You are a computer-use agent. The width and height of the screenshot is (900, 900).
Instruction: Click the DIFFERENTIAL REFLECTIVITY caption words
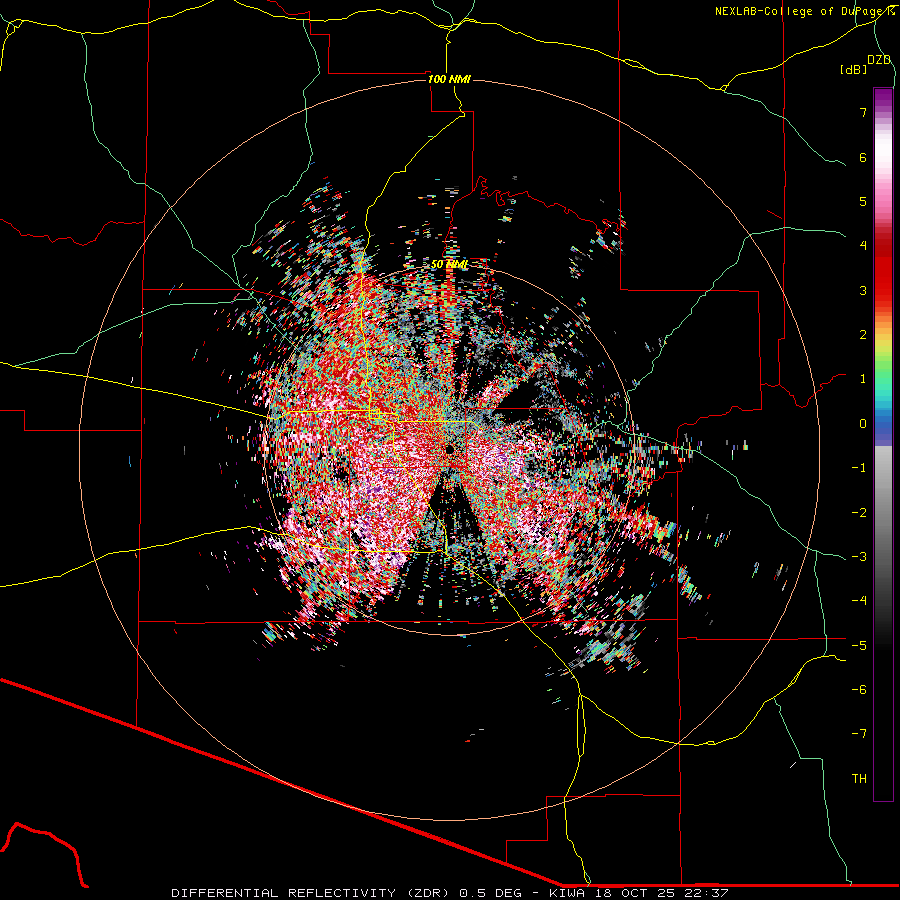point(284,893)
